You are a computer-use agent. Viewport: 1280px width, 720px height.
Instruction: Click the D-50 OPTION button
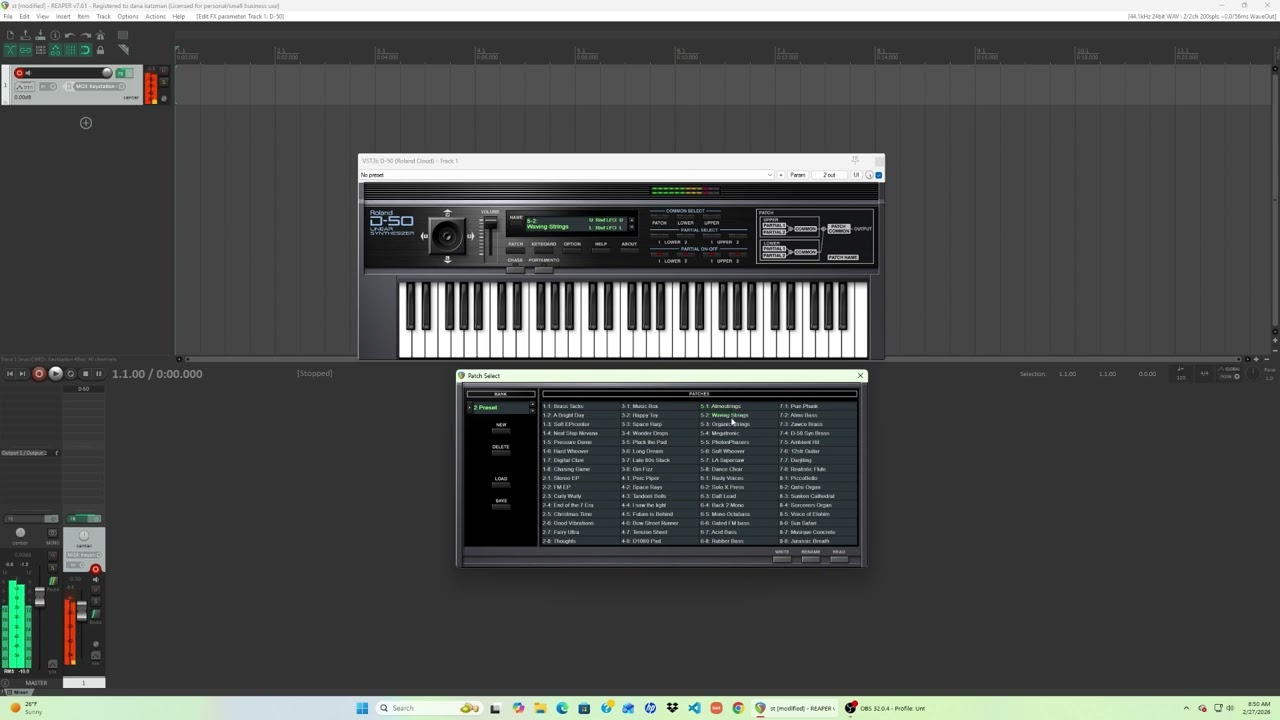coord(572,250)
